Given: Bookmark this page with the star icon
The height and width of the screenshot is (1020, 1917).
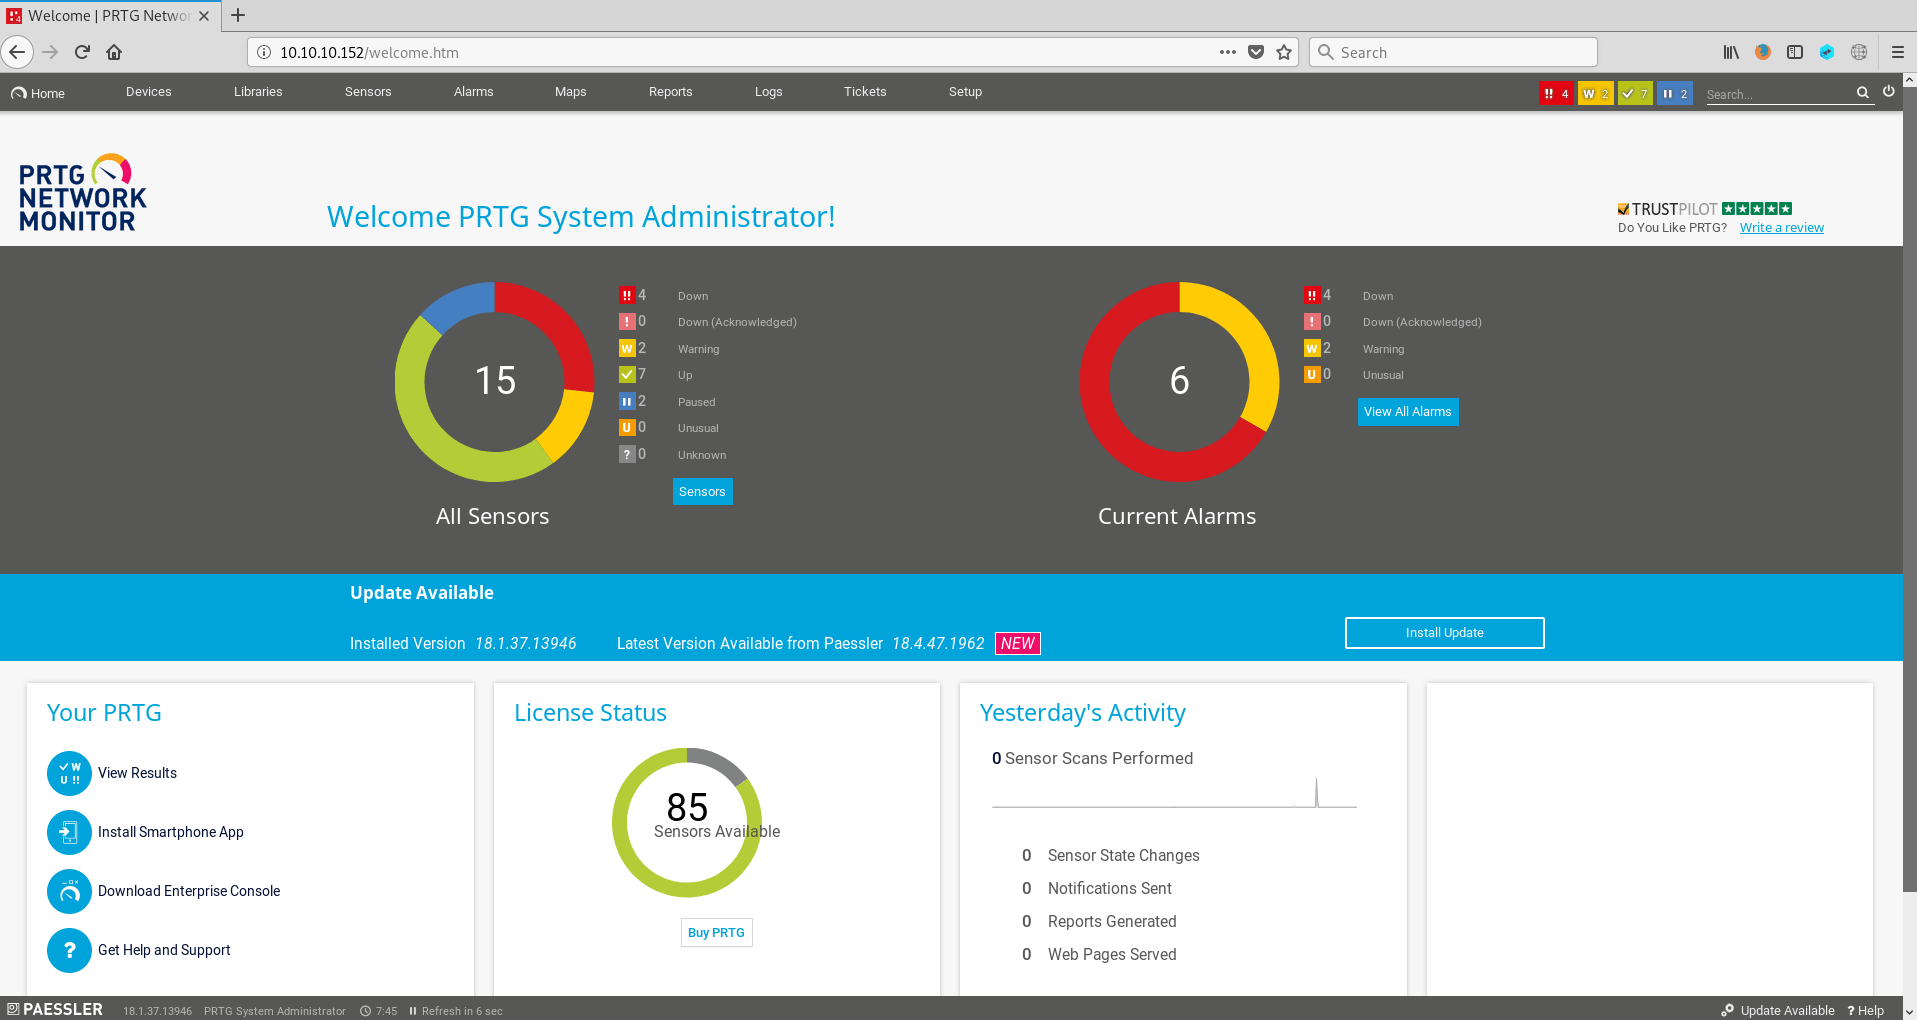Looking at the screenshot, I should coord(1284,52).
